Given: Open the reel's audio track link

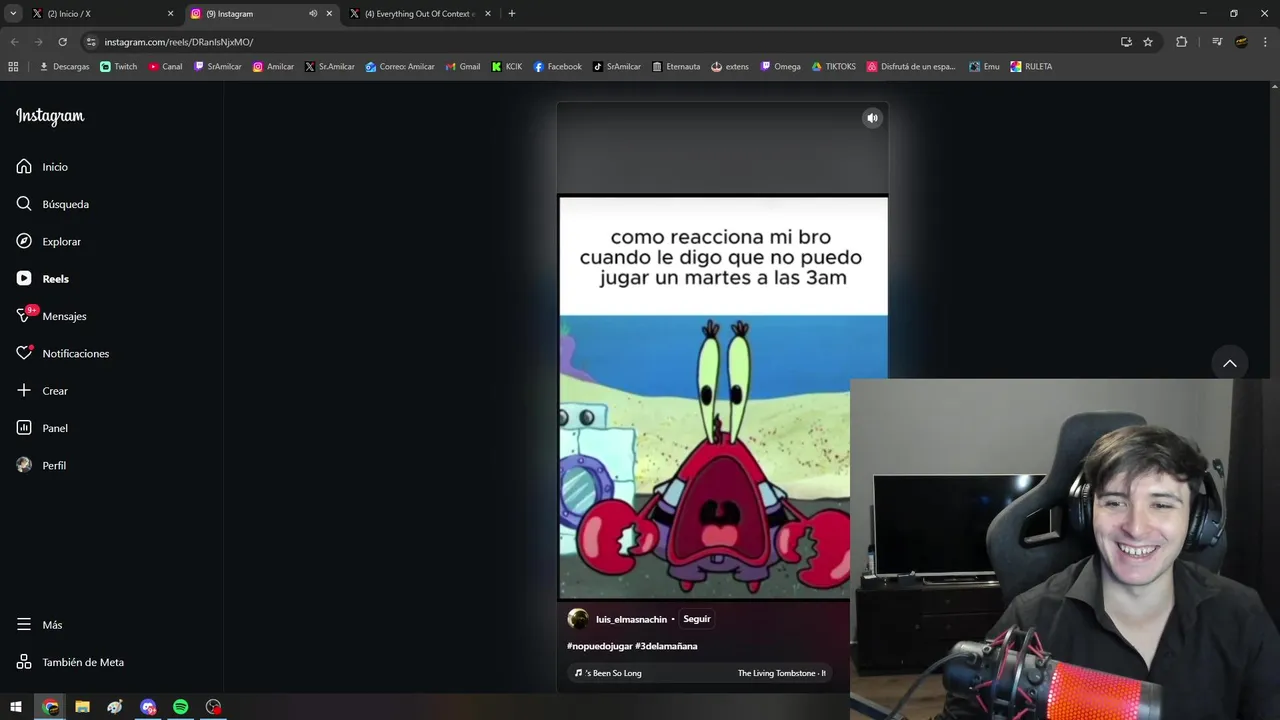Looking at the screenshot, I should pos(700,673).
